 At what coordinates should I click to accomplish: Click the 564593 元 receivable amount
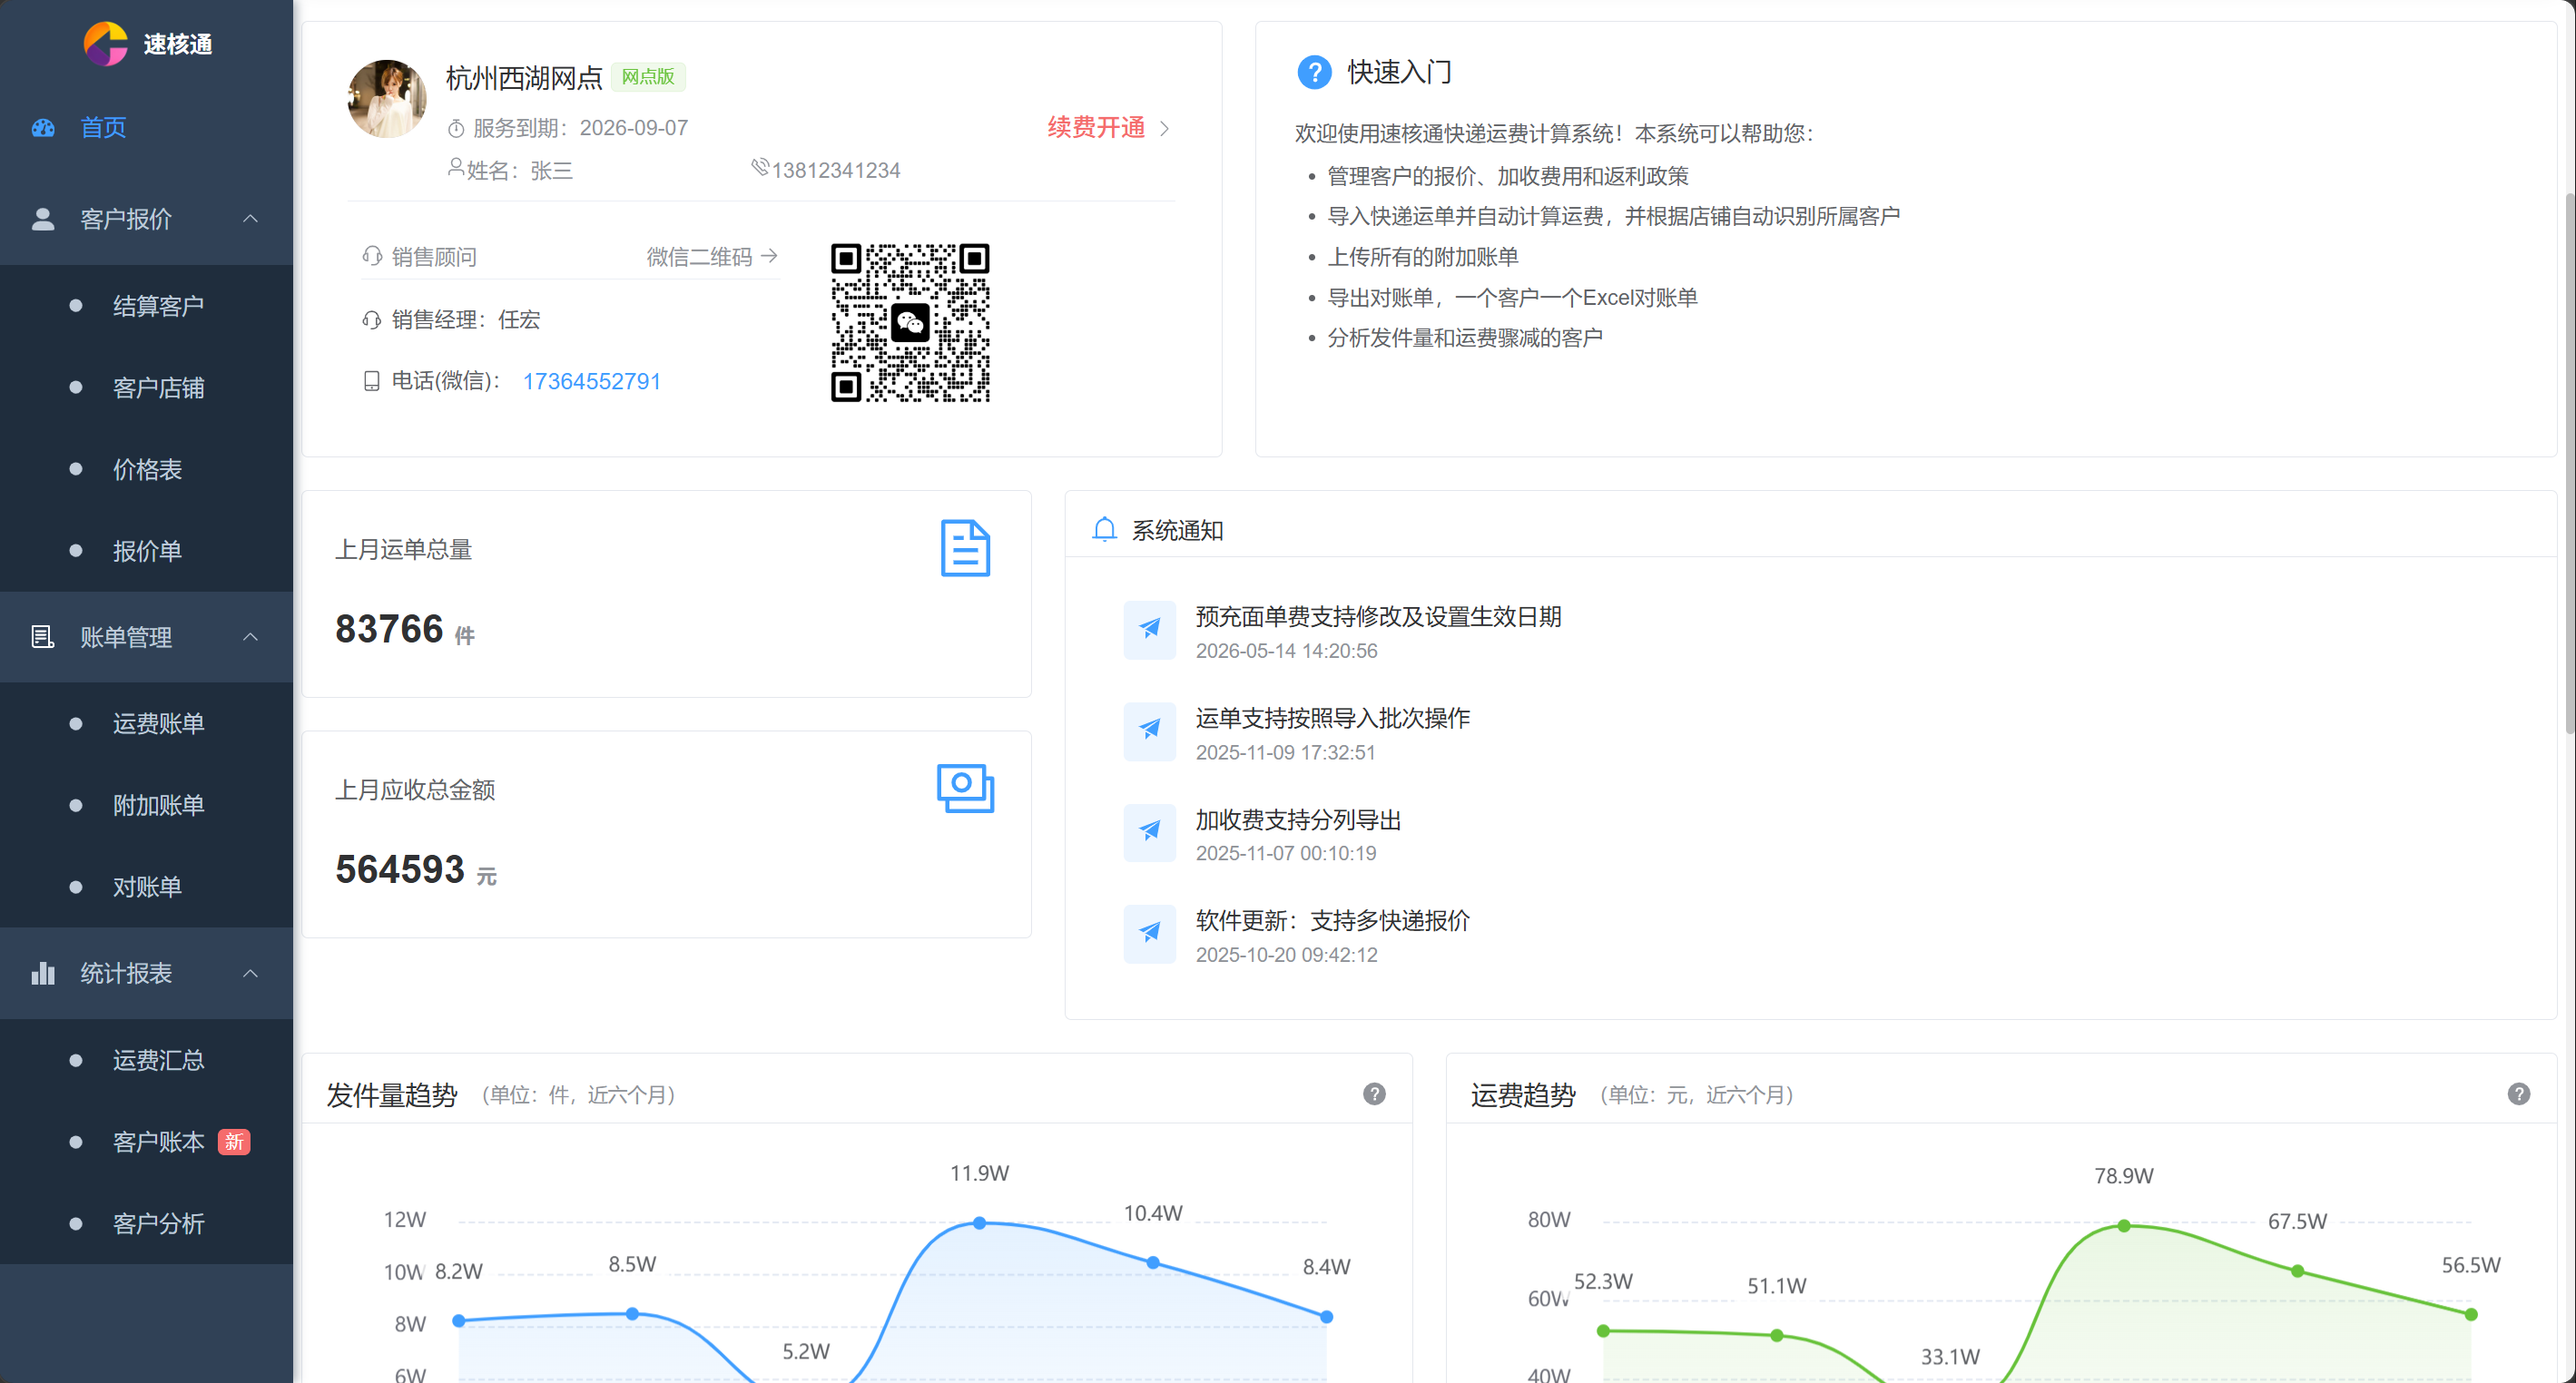[416, 870]
